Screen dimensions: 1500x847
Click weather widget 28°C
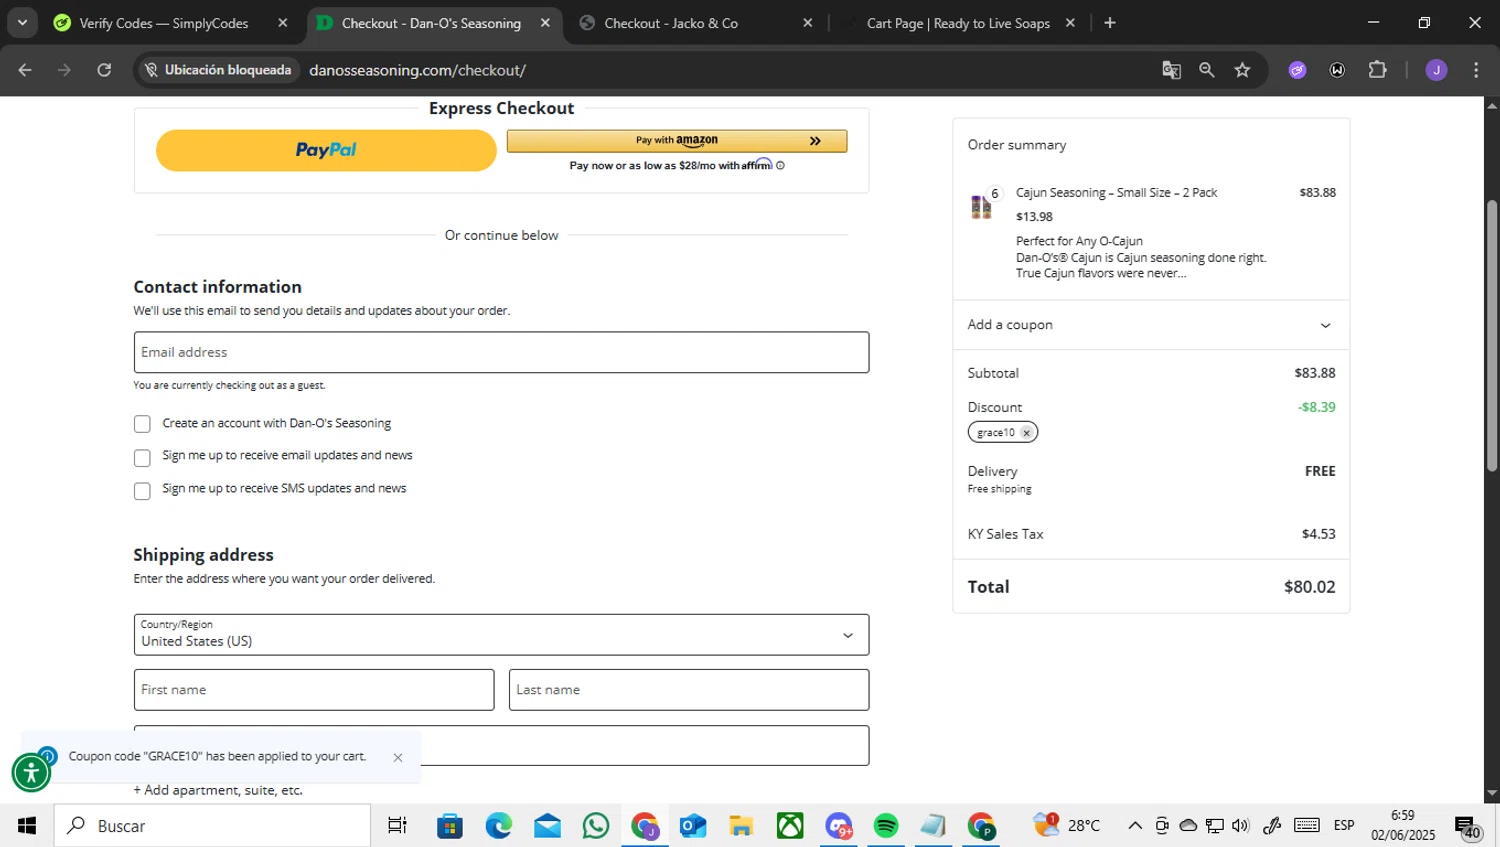(1067, 825)
